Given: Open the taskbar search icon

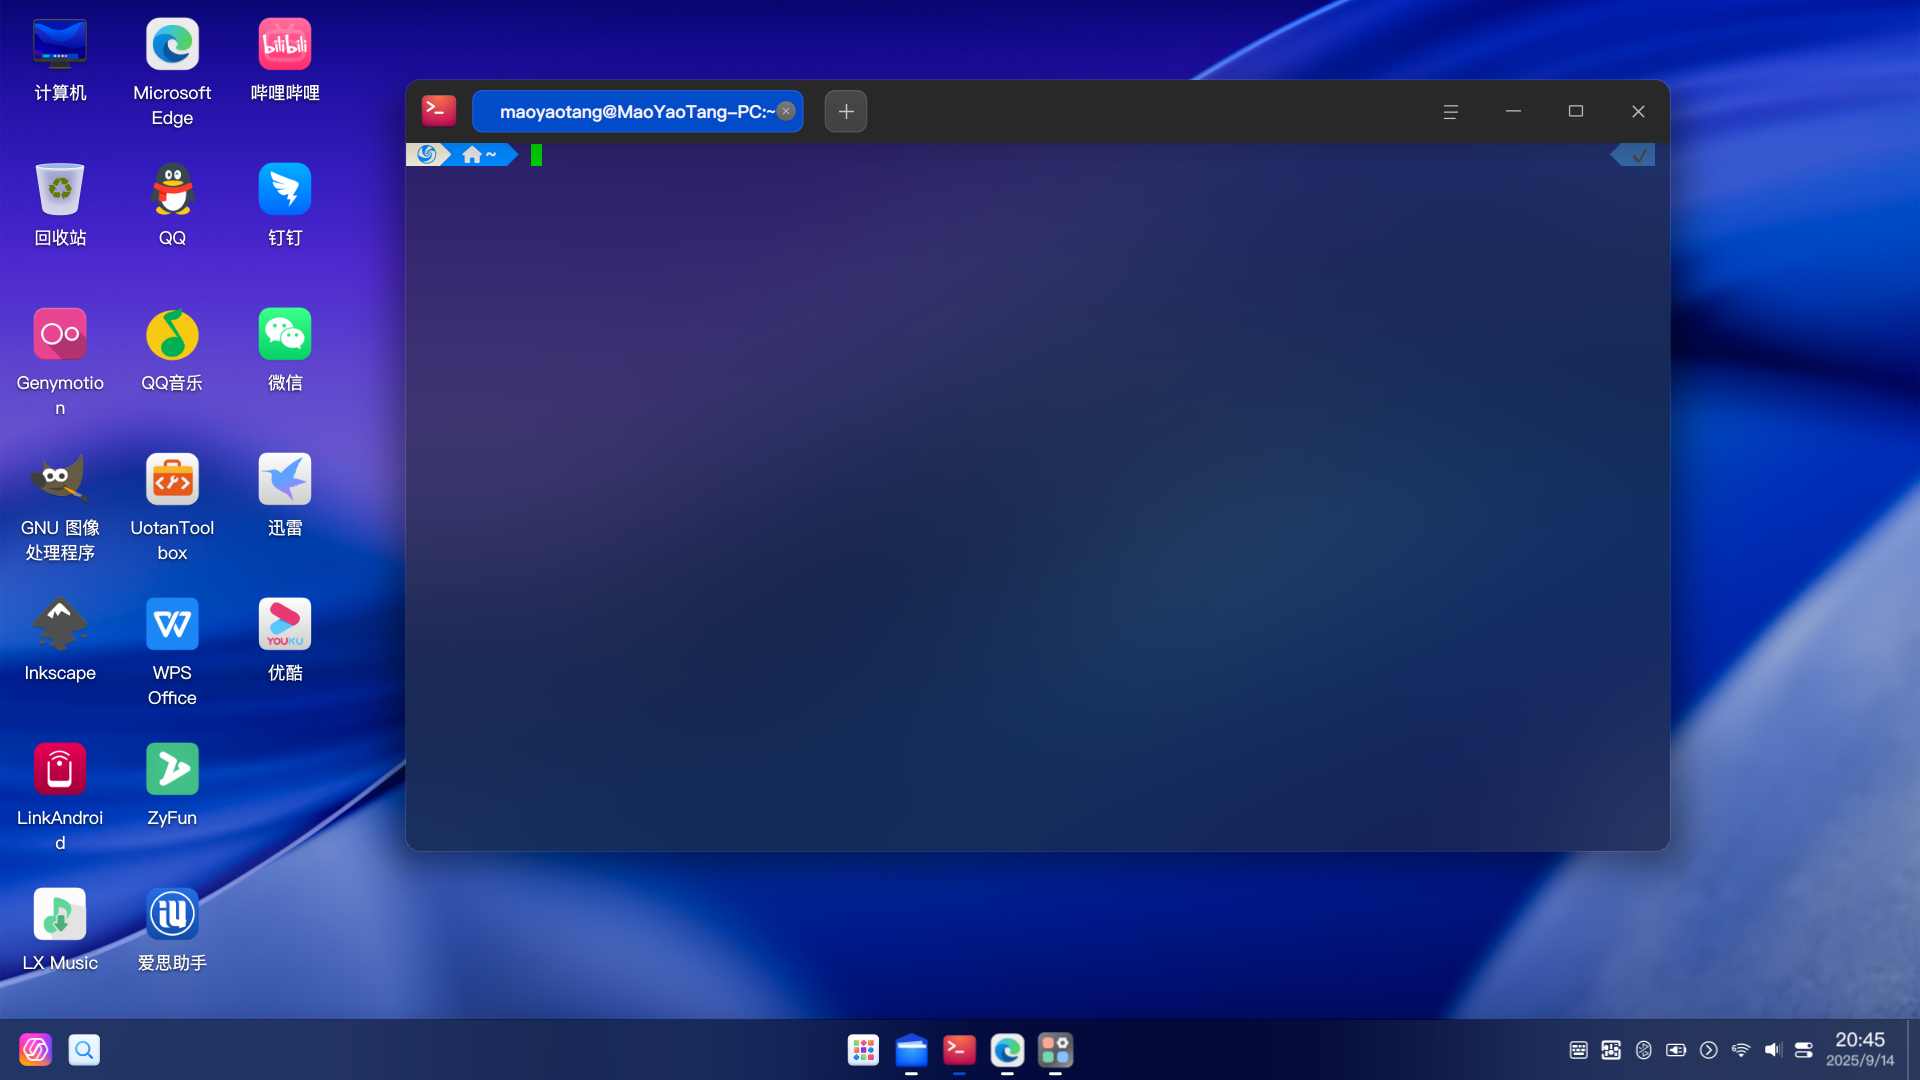Looking at the screenshot, I should (x=84, y=1050).
